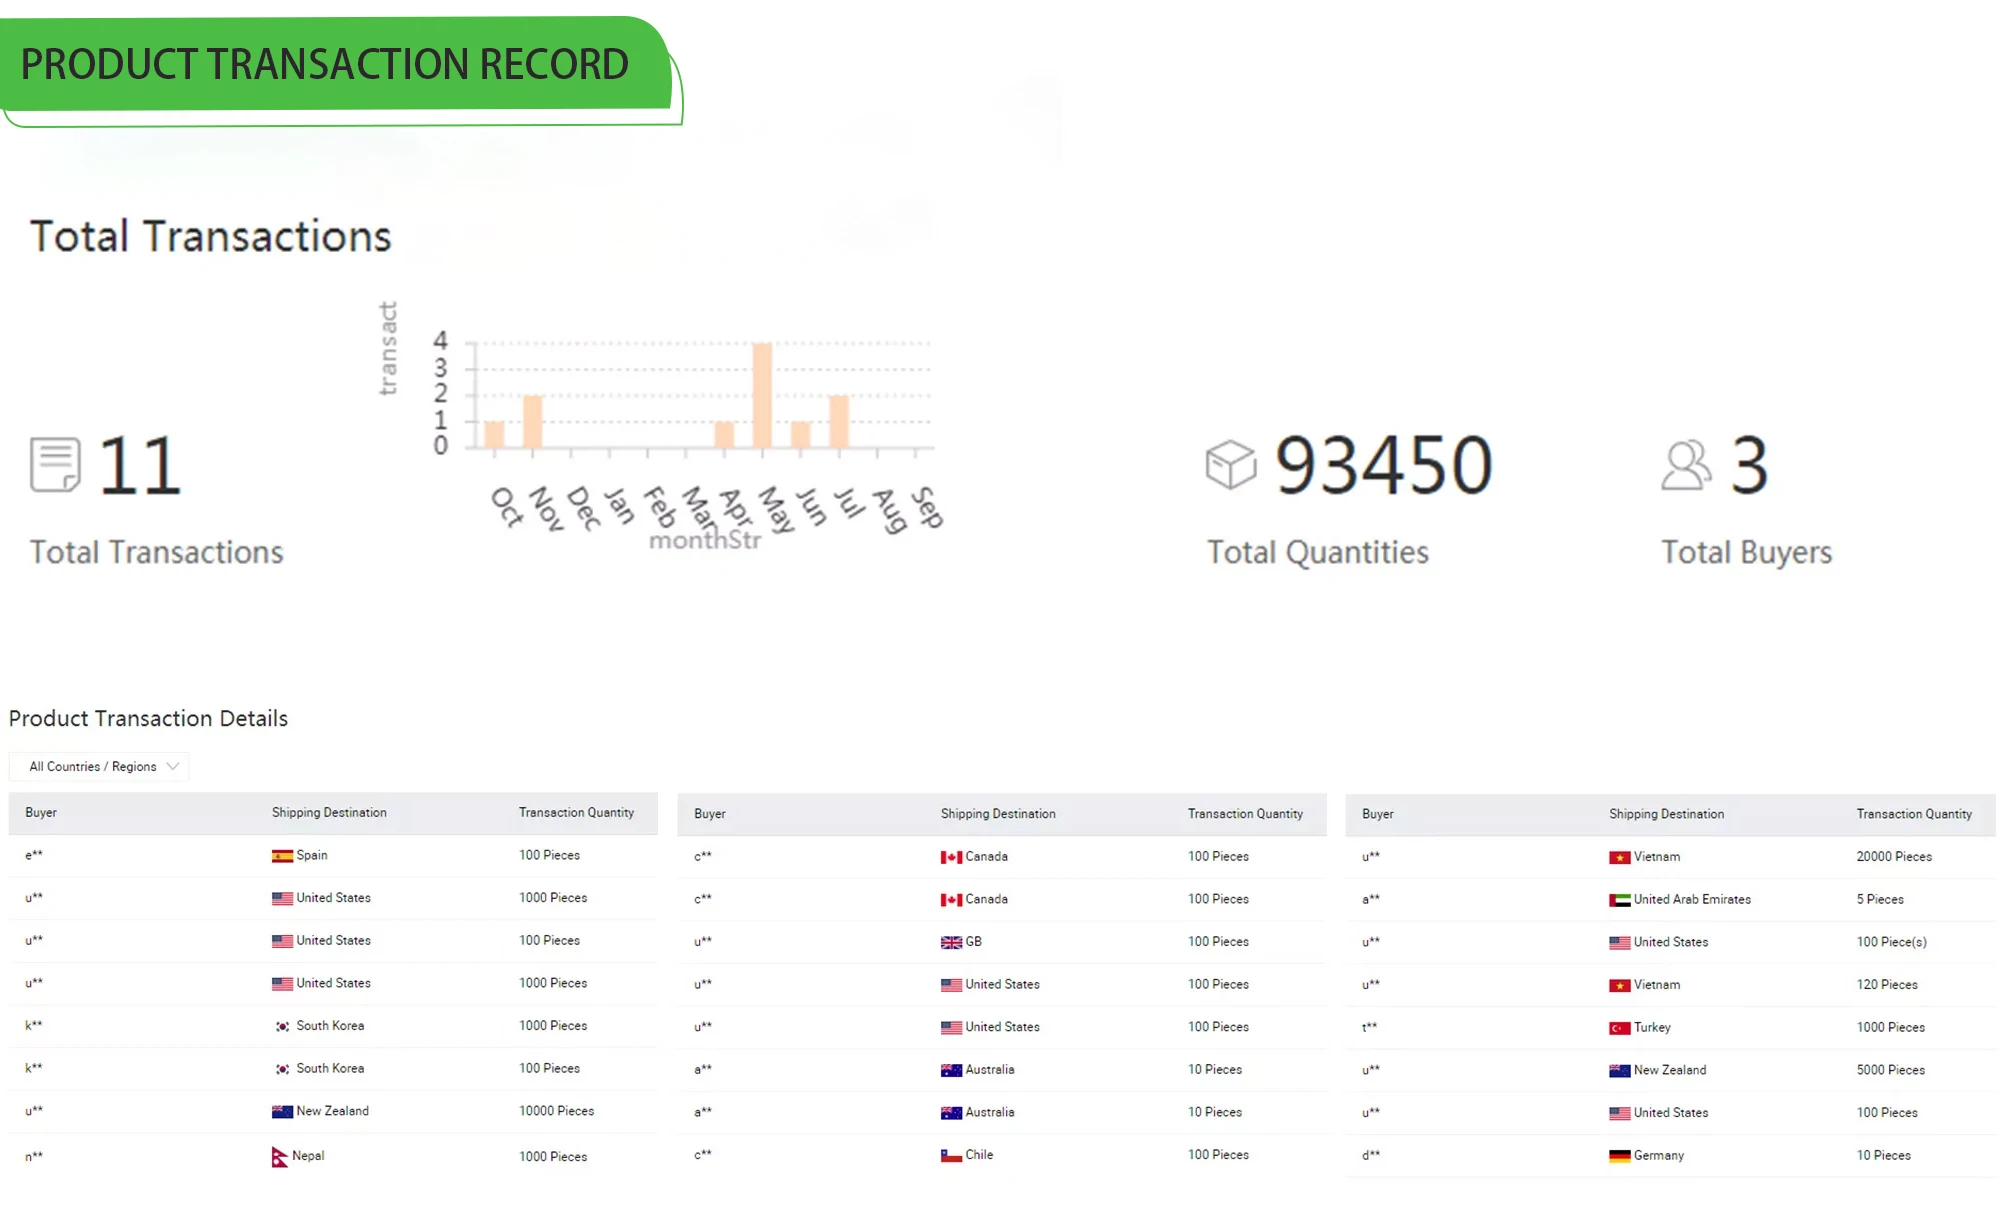Click the Total Transactions document icon
This screenshot has width=2000, height=1215.
pos(55,465)
